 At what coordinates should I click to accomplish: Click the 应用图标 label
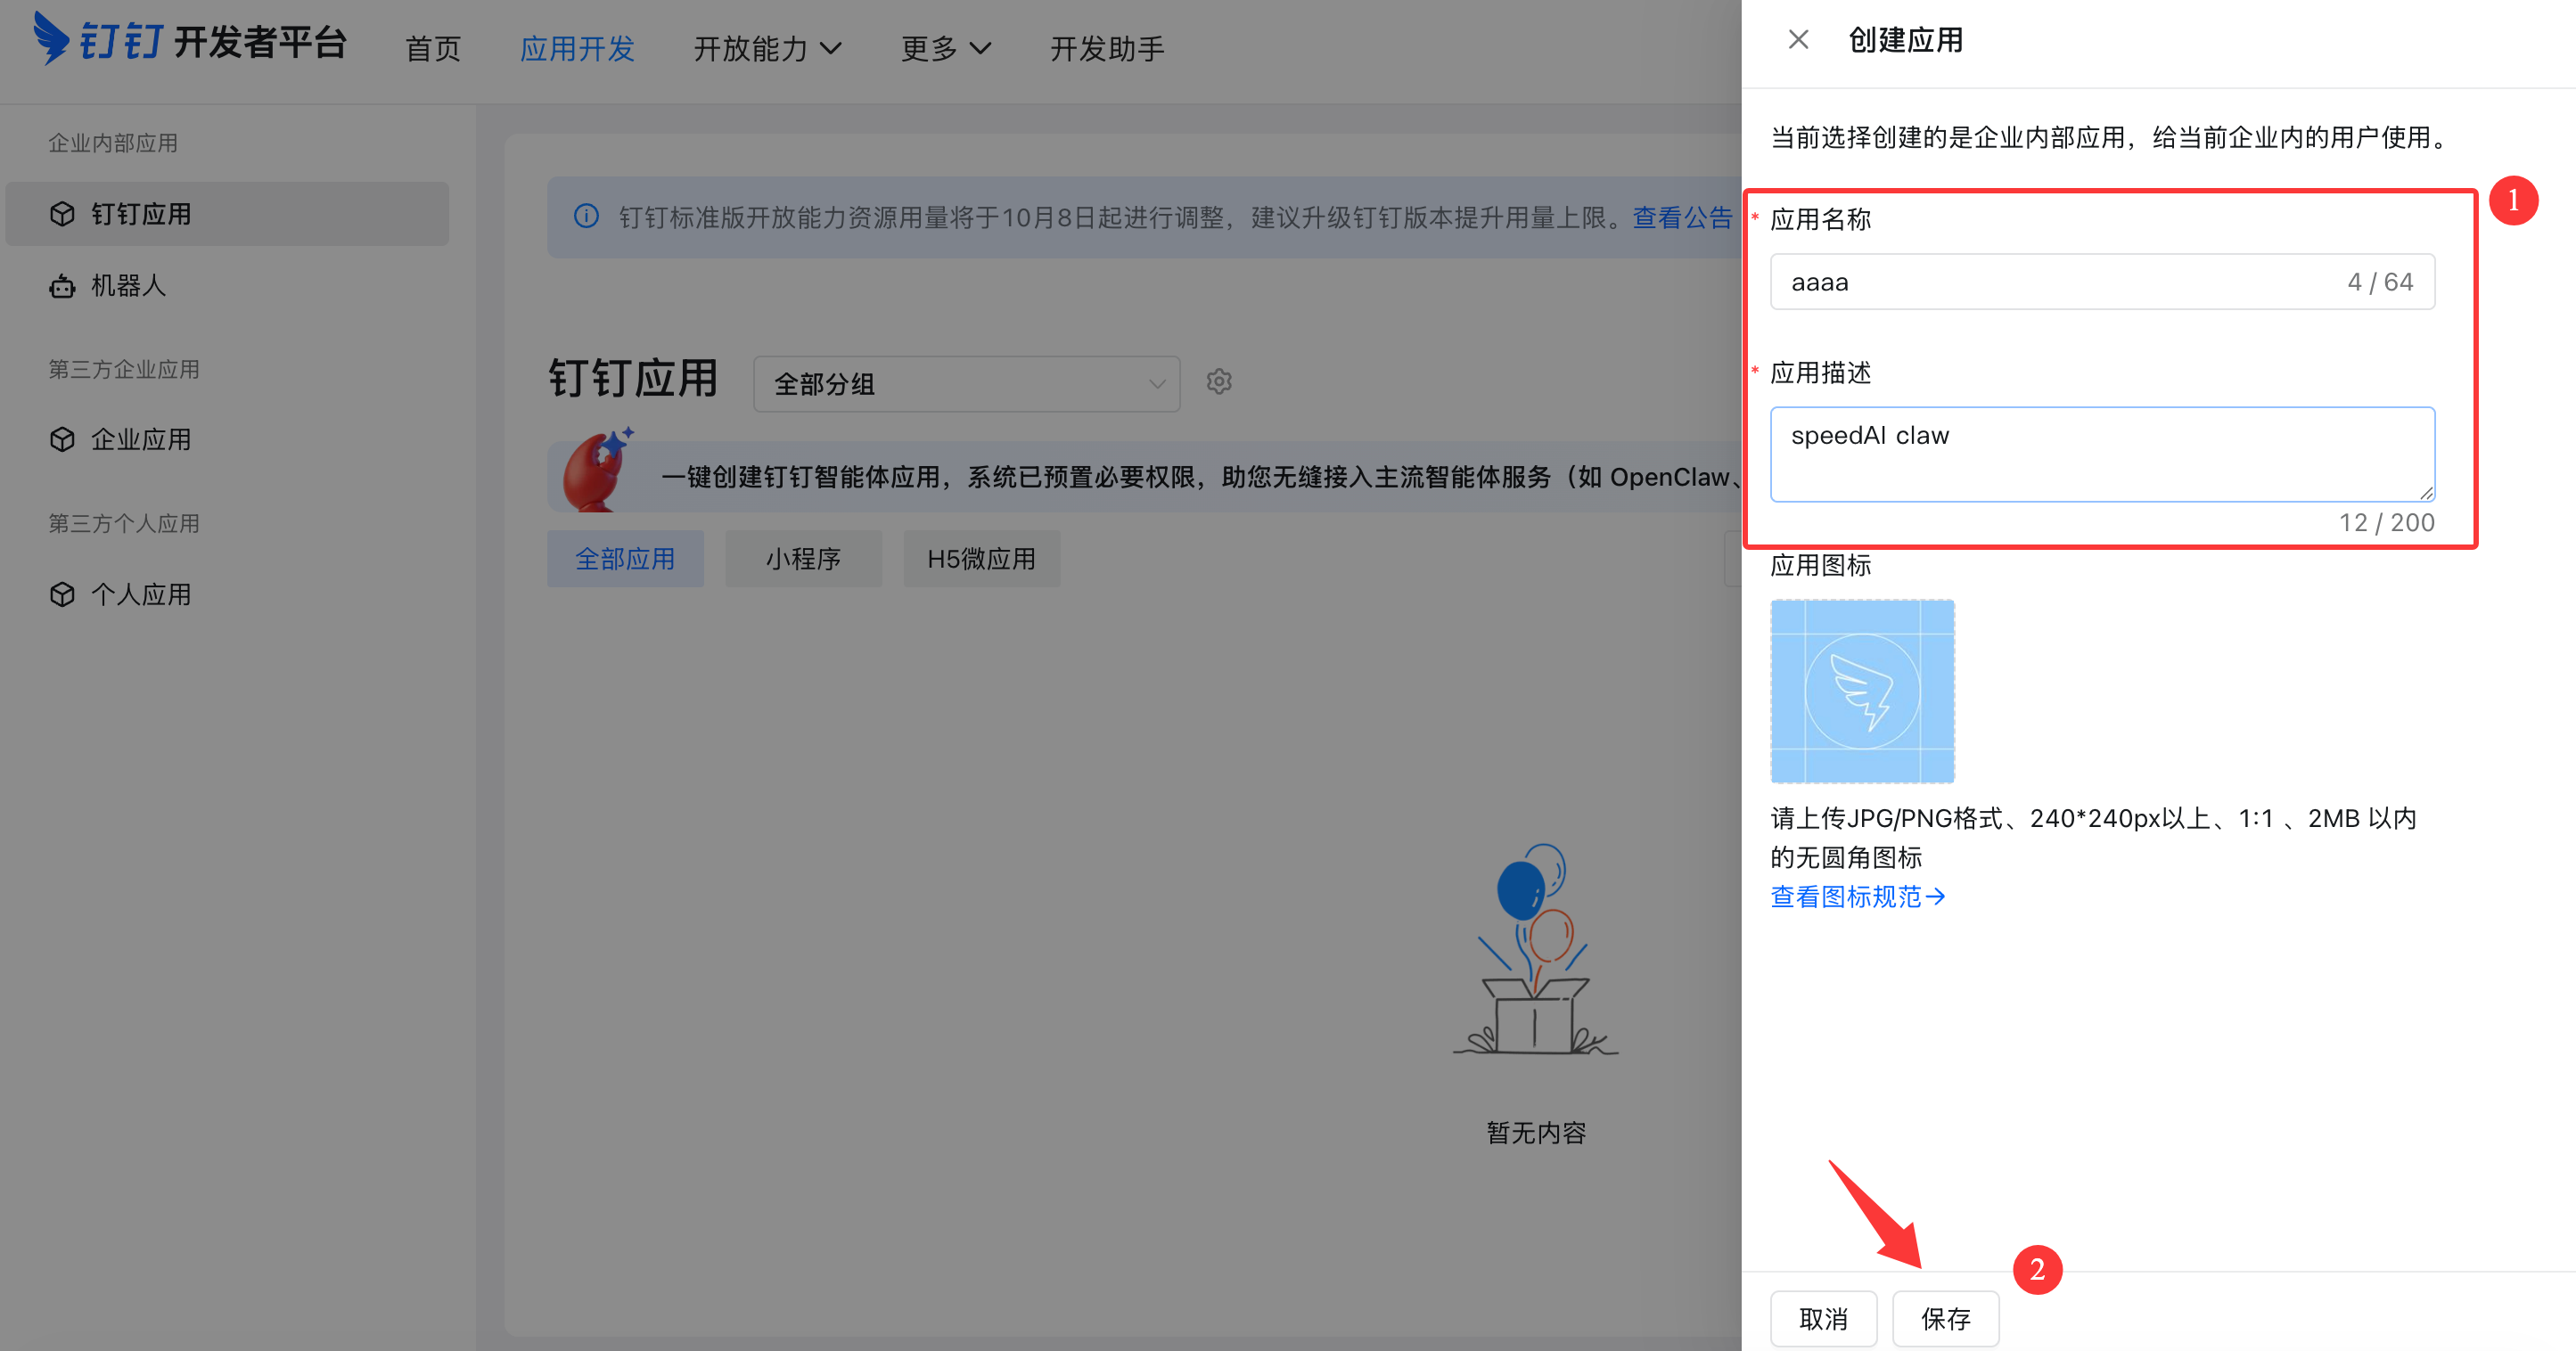(1820, 566)
